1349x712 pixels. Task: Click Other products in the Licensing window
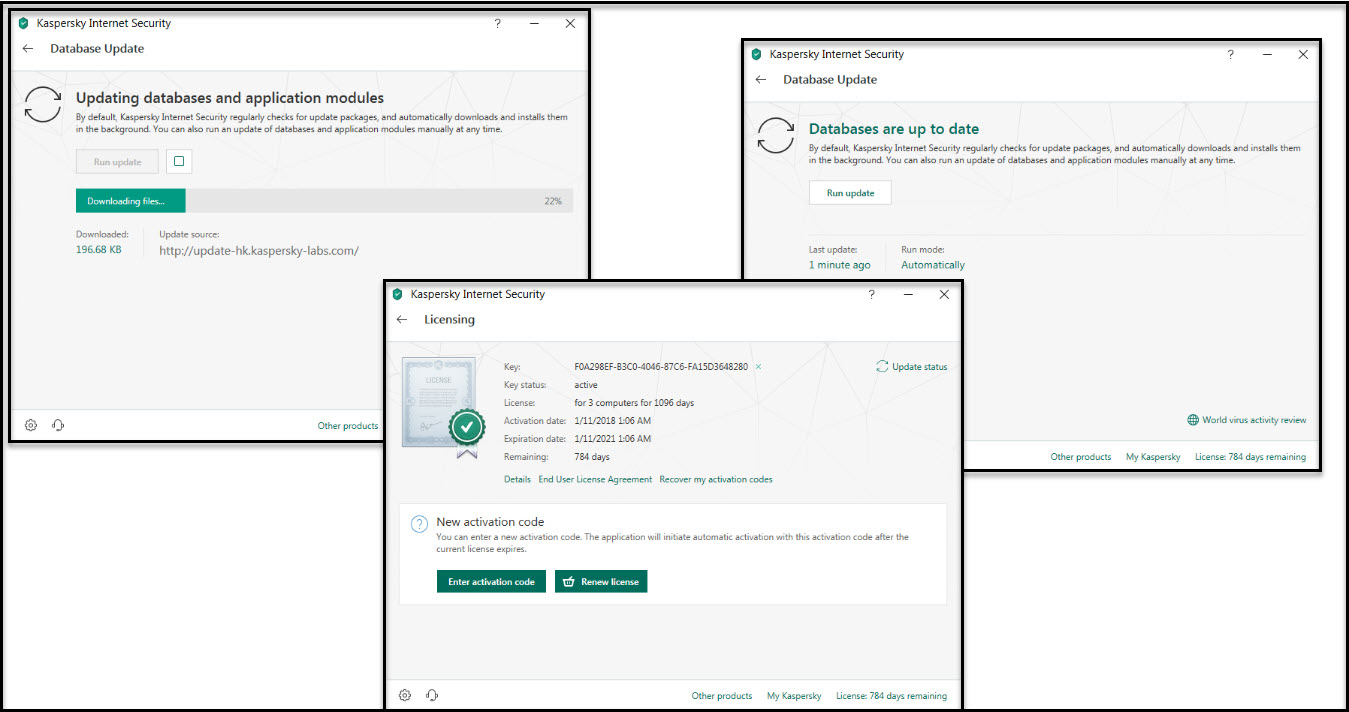pyautogui.click(x=722, y=696)
